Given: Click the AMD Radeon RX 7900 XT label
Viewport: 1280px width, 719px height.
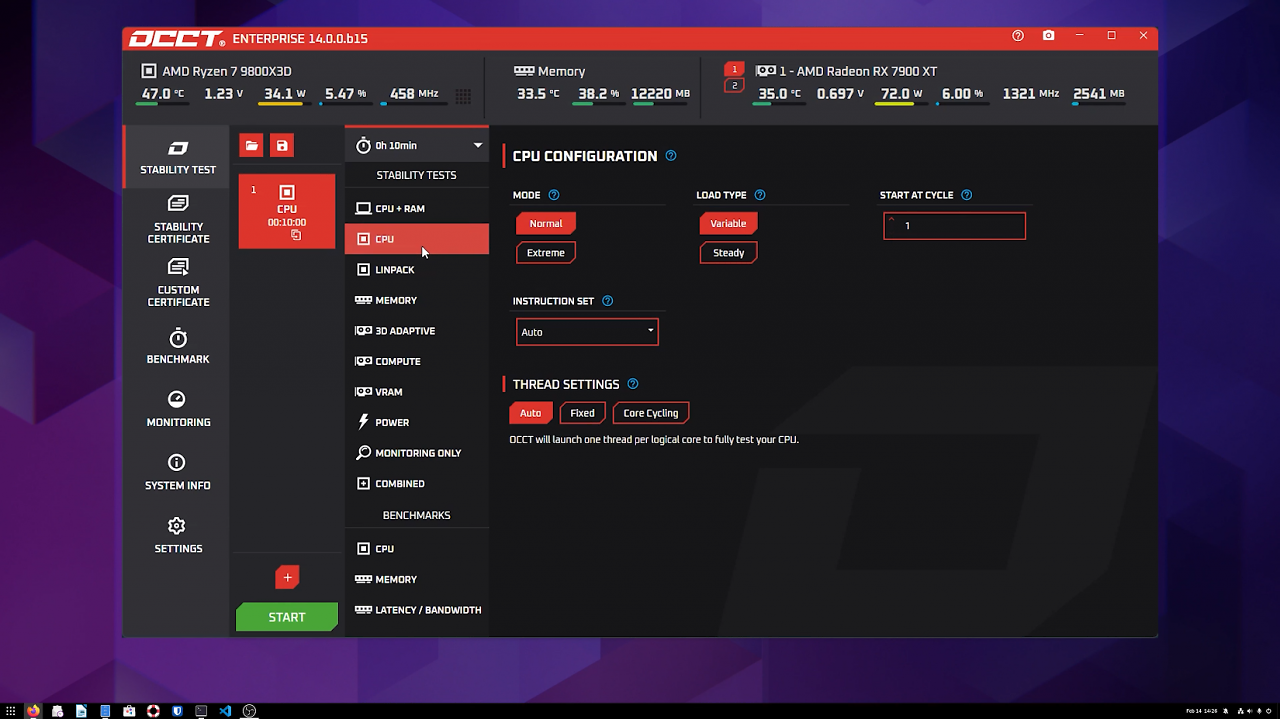Looking at the screenshot, I should tap(858, 71).
